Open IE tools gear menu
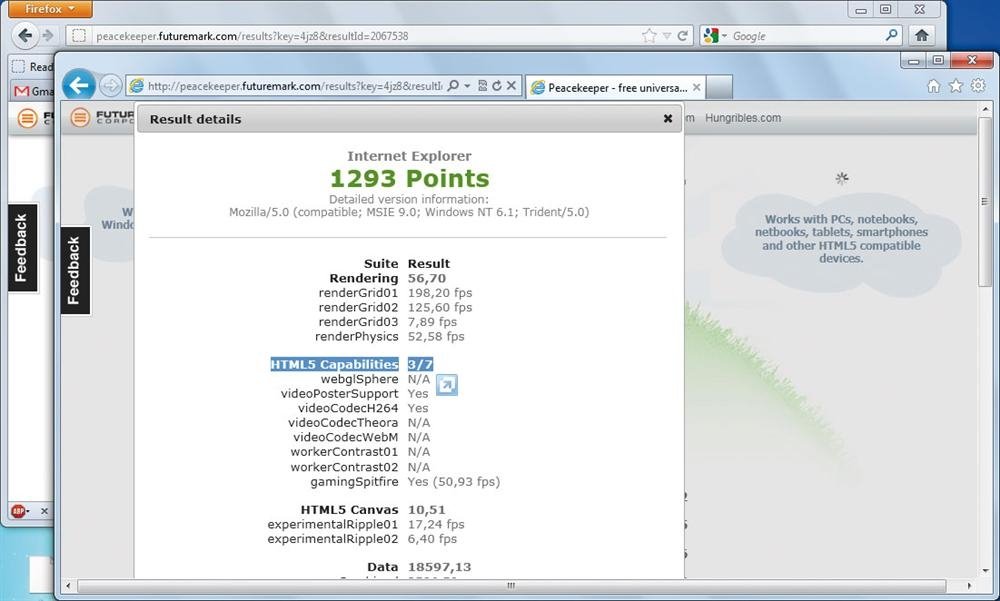 (978, 85)
